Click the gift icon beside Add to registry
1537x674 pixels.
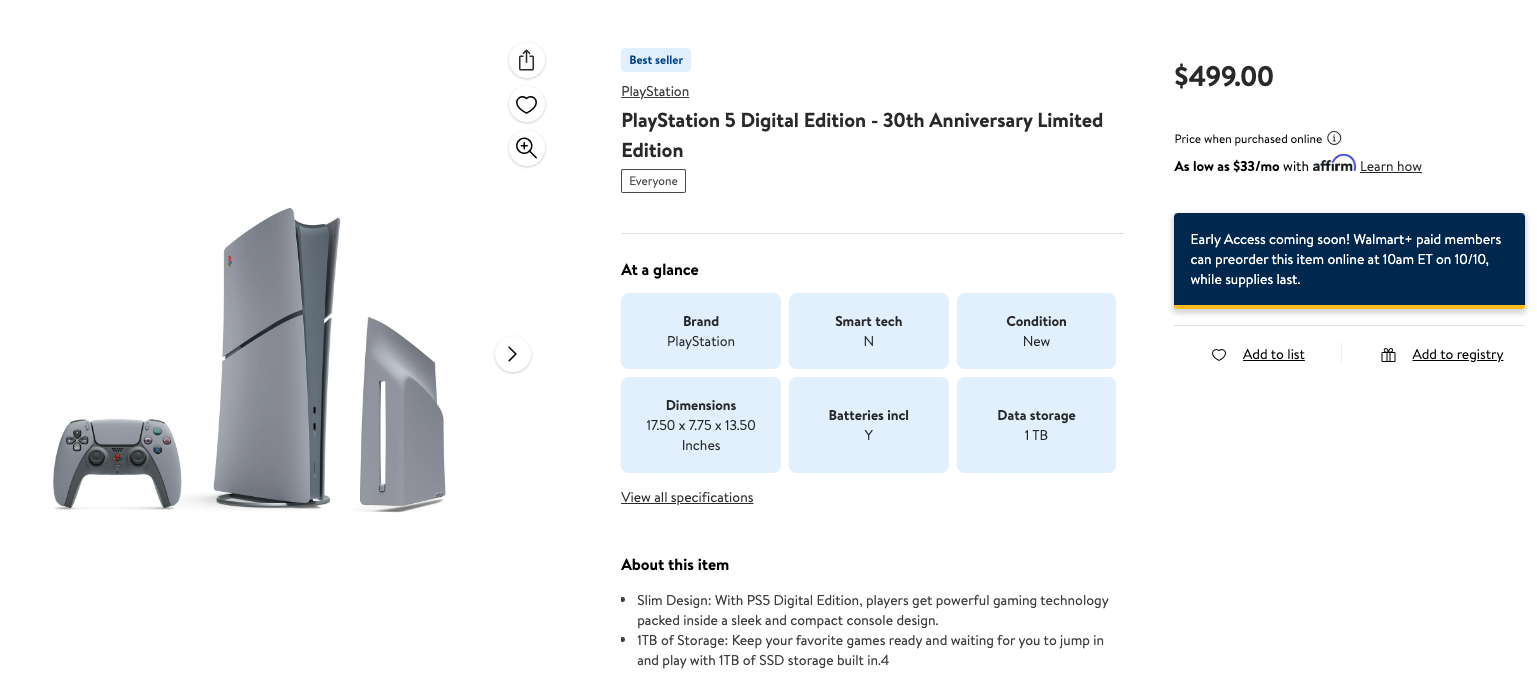click(x=1388, y=354)
